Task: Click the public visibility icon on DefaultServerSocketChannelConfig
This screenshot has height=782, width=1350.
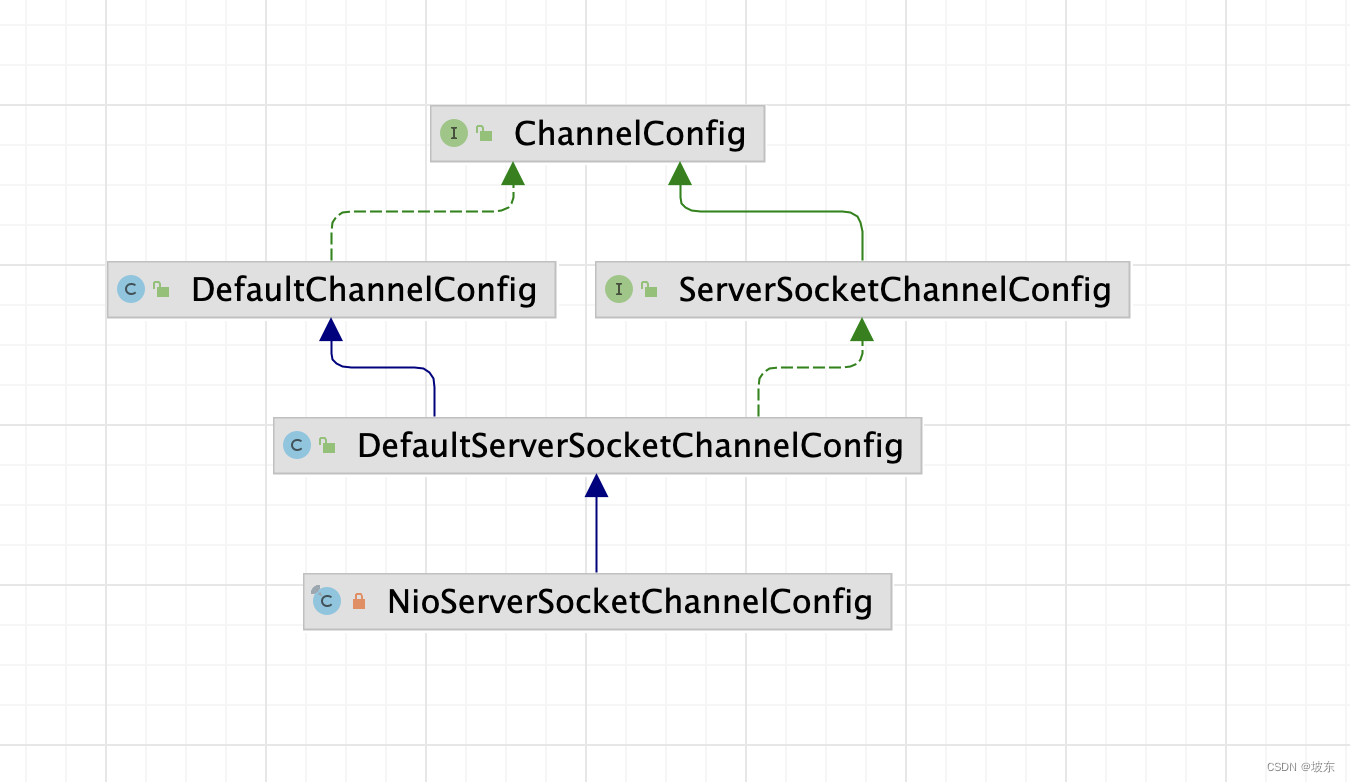Action: pos(327,445)
